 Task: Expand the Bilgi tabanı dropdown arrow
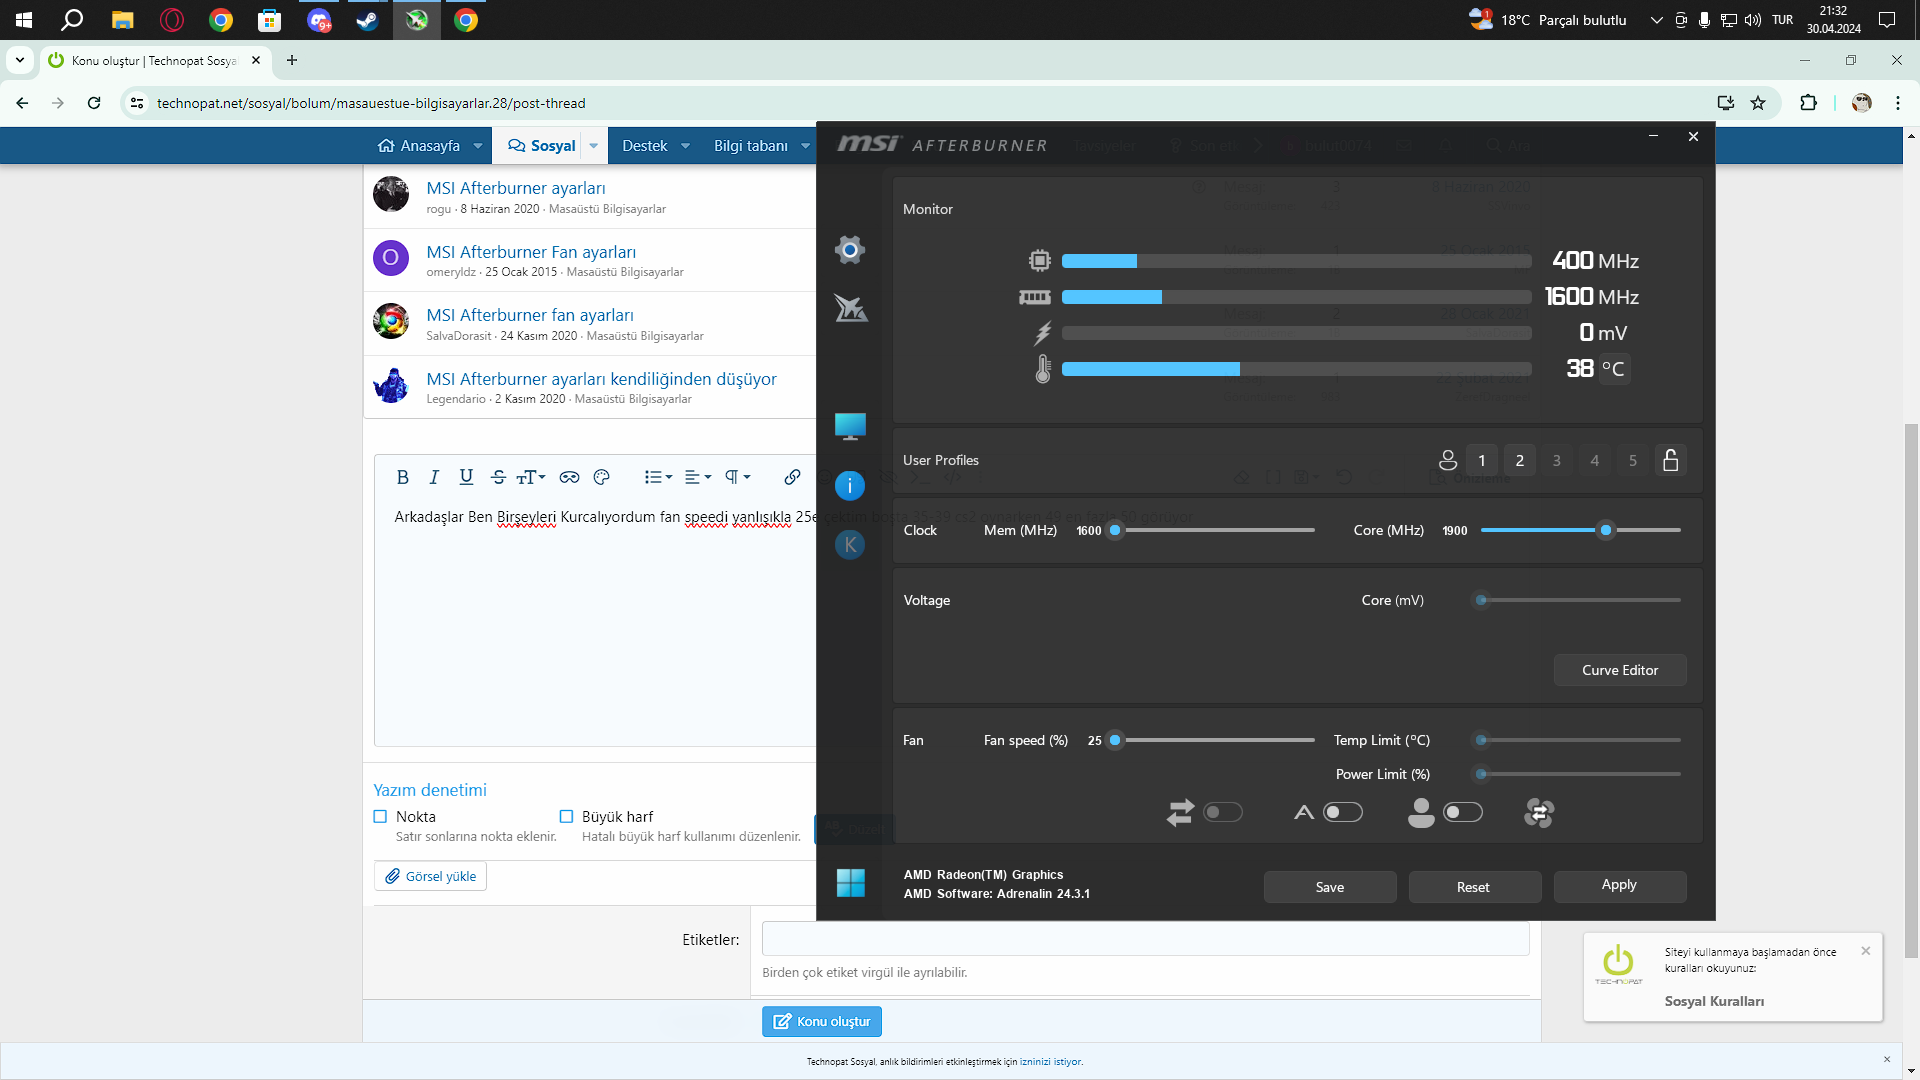pyautogui.click(x=805, y=146)
